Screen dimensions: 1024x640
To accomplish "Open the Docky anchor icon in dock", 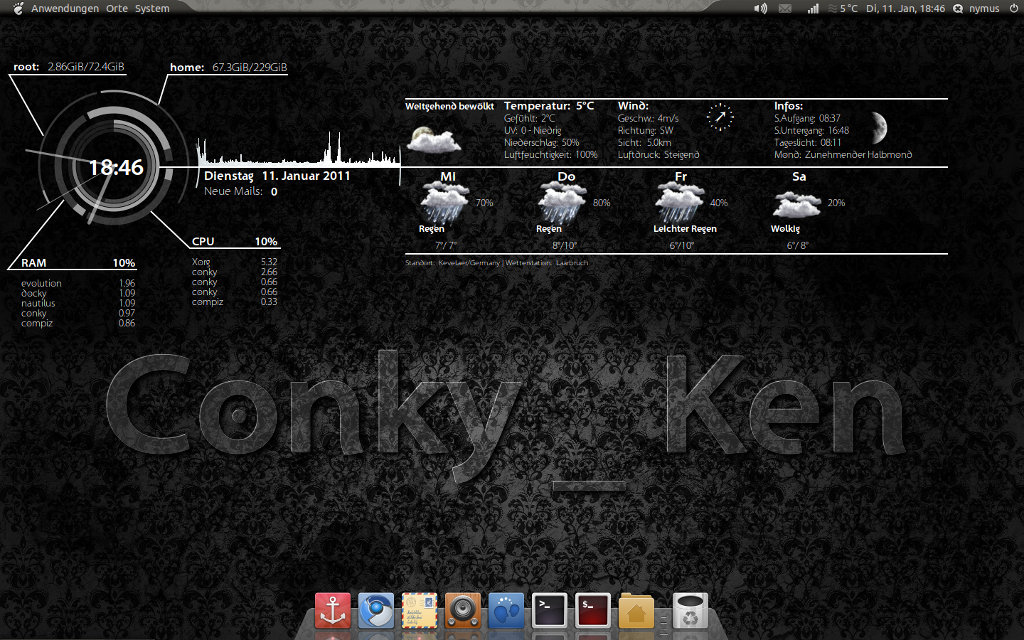I will pyautogui.click(x=332, y=611).
